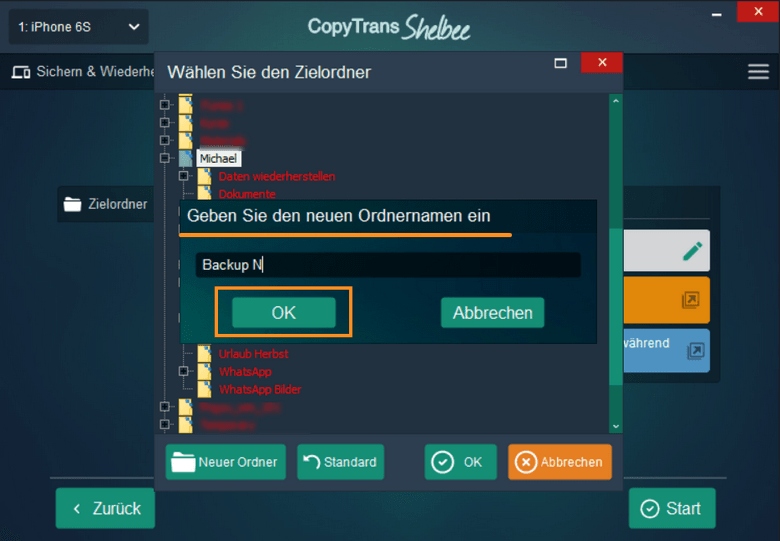Image resolution: width=780 pixels, height=541 pixels.
Task: Select the Michael folder
Action: point(218,159)
